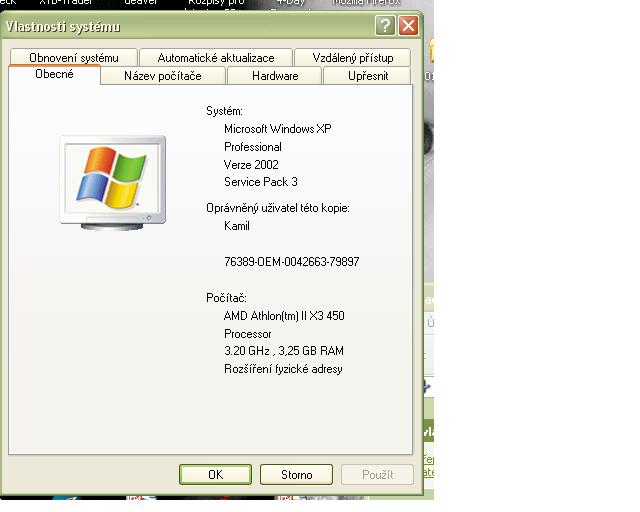Image resolution: width=640 pixels, height=512 pixels.
Task: Open the Název počítače tab
Action: click(163, 76)
